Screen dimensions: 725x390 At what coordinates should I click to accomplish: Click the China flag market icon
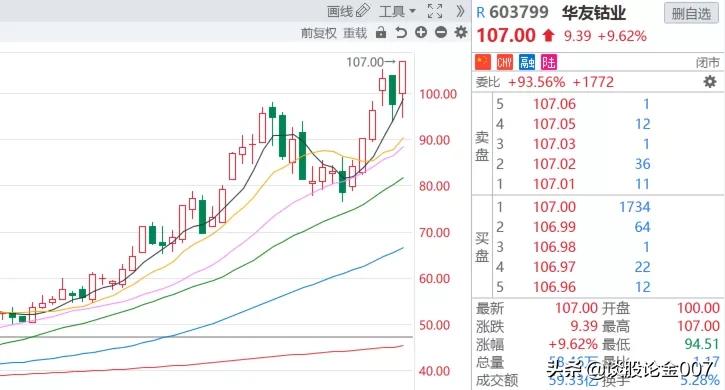point(483,62)
